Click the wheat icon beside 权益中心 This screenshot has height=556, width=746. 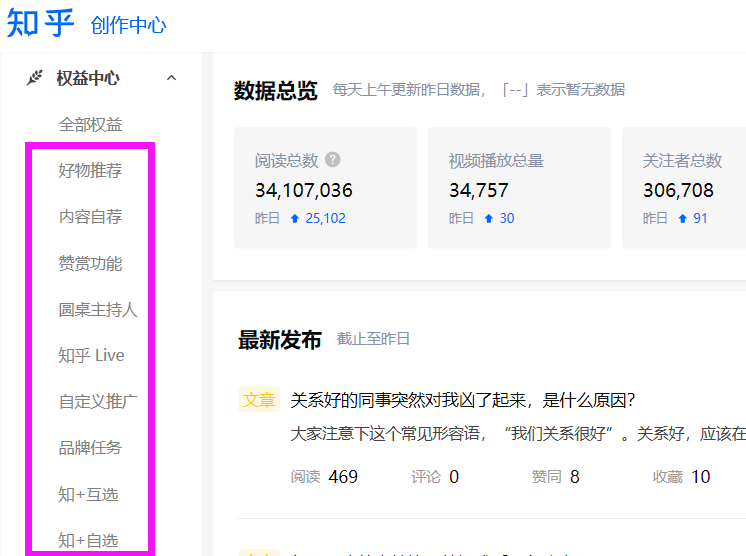tap(35, 78)
